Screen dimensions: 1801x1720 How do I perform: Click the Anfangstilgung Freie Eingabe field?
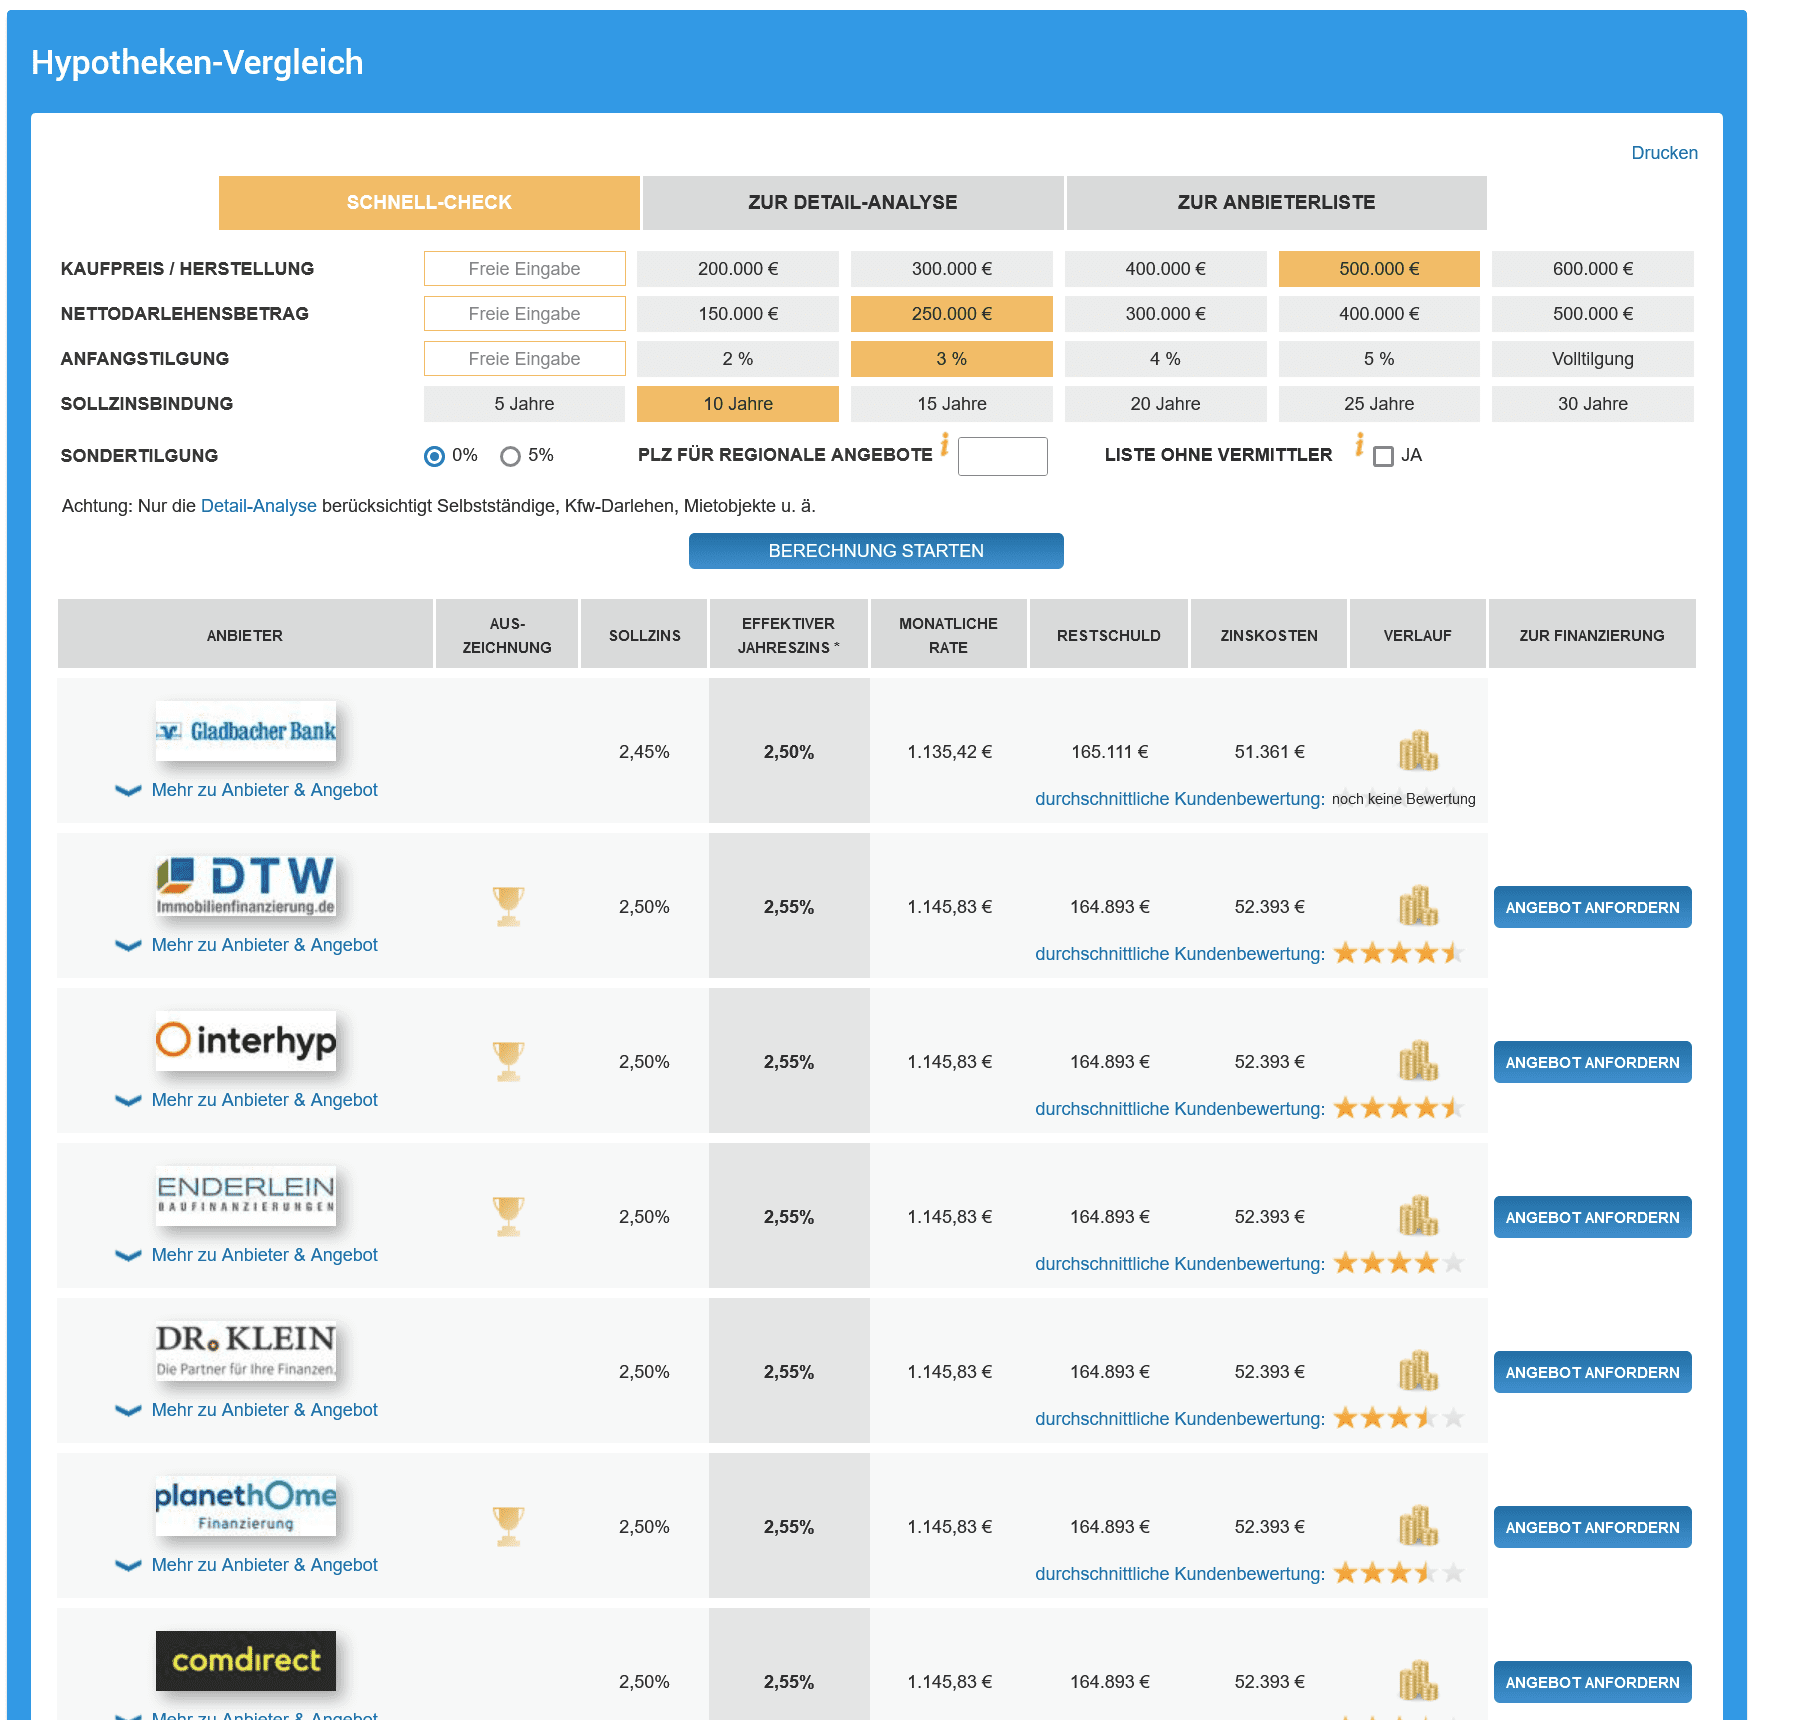pyautogui.click(x=525, y=359)
